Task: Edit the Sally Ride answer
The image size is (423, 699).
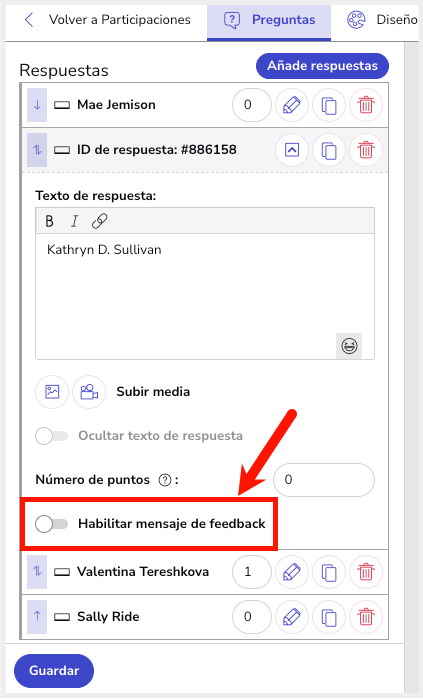Action: (292, 617)
